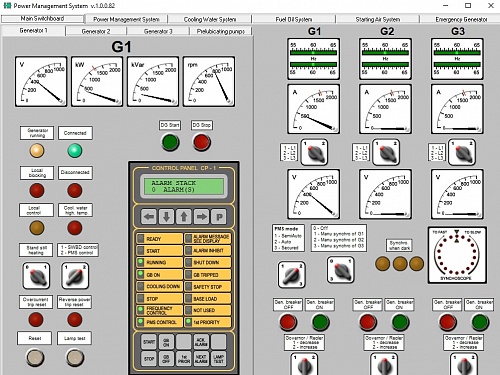This screenshot has width=500, height=375.
Task: Switch to Main Switchboard tab
Action: pos(42,18)
